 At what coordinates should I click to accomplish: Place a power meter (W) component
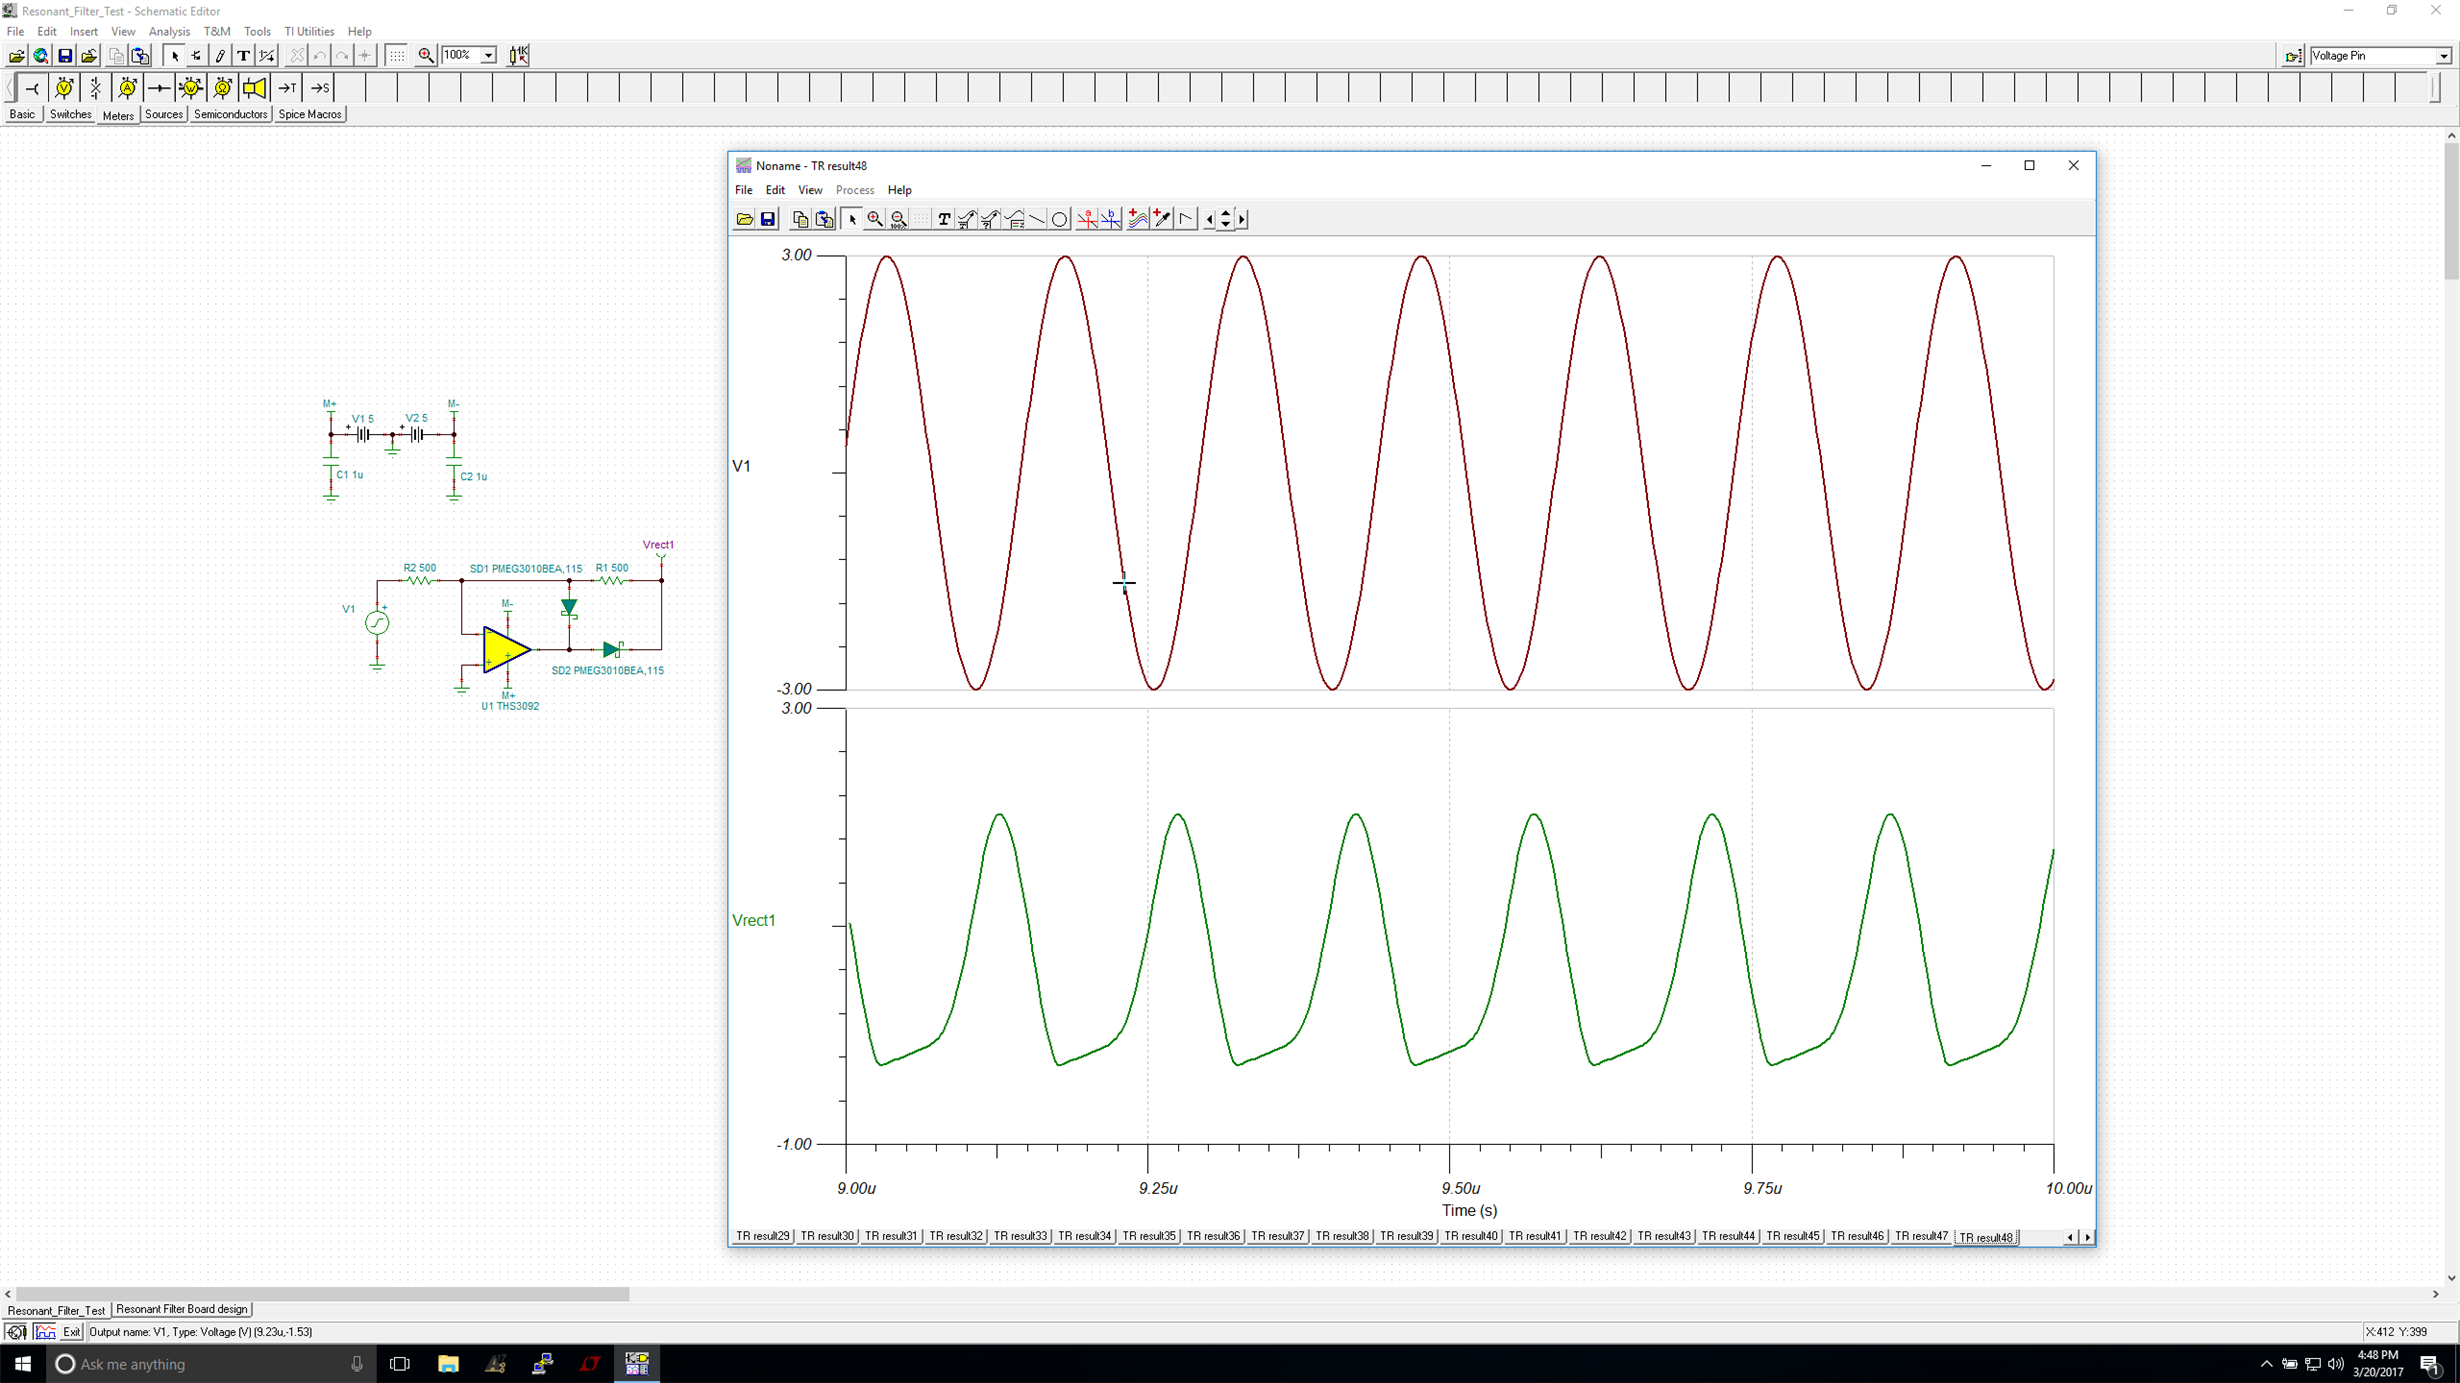[190, 88]
